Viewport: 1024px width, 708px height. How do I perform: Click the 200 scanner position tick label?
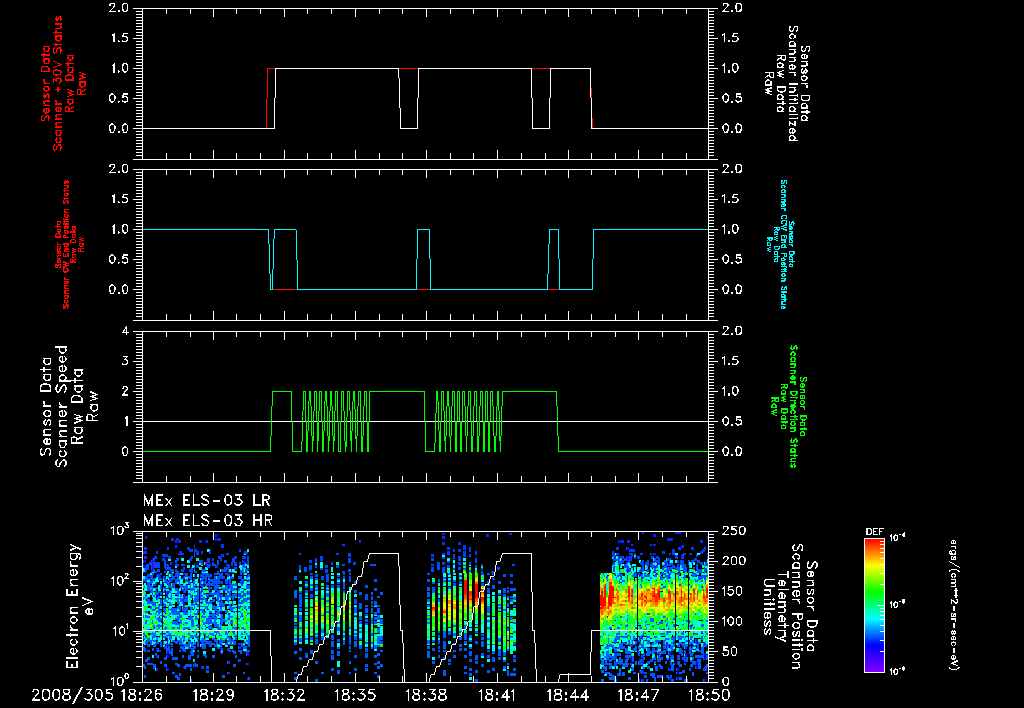734,560
